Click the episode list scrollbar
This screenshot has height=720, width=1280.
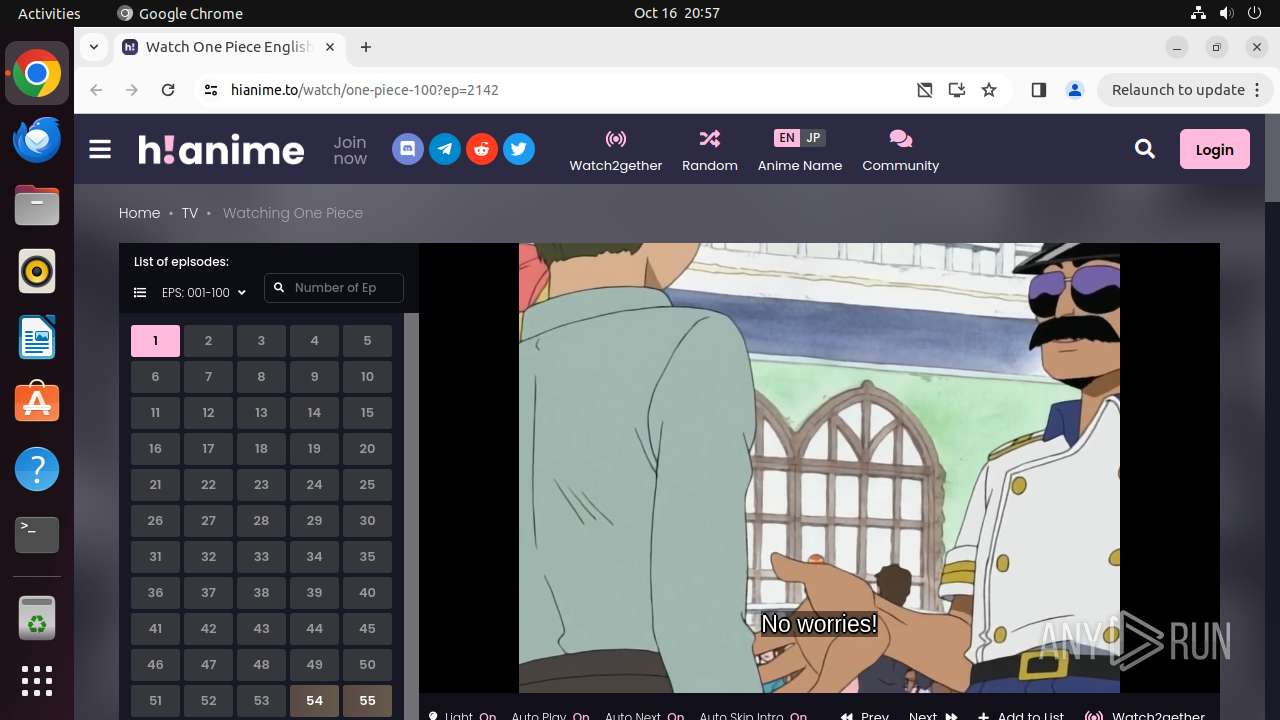point(411,516)
